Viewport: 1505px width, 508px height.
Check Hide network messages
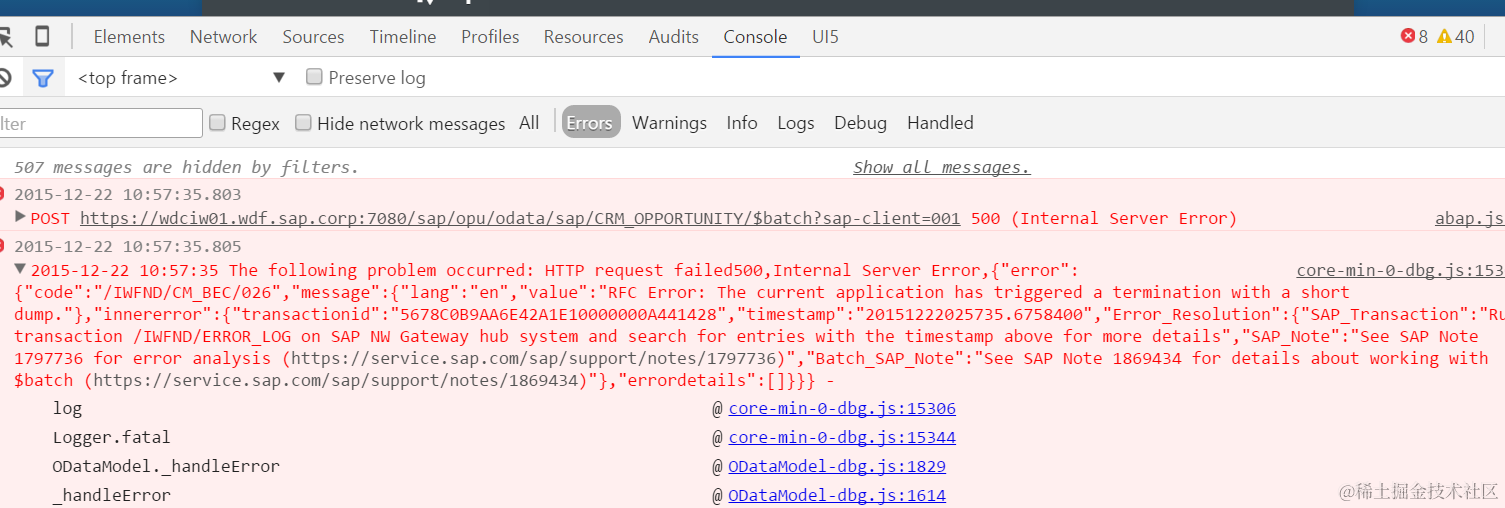point(303,123)
